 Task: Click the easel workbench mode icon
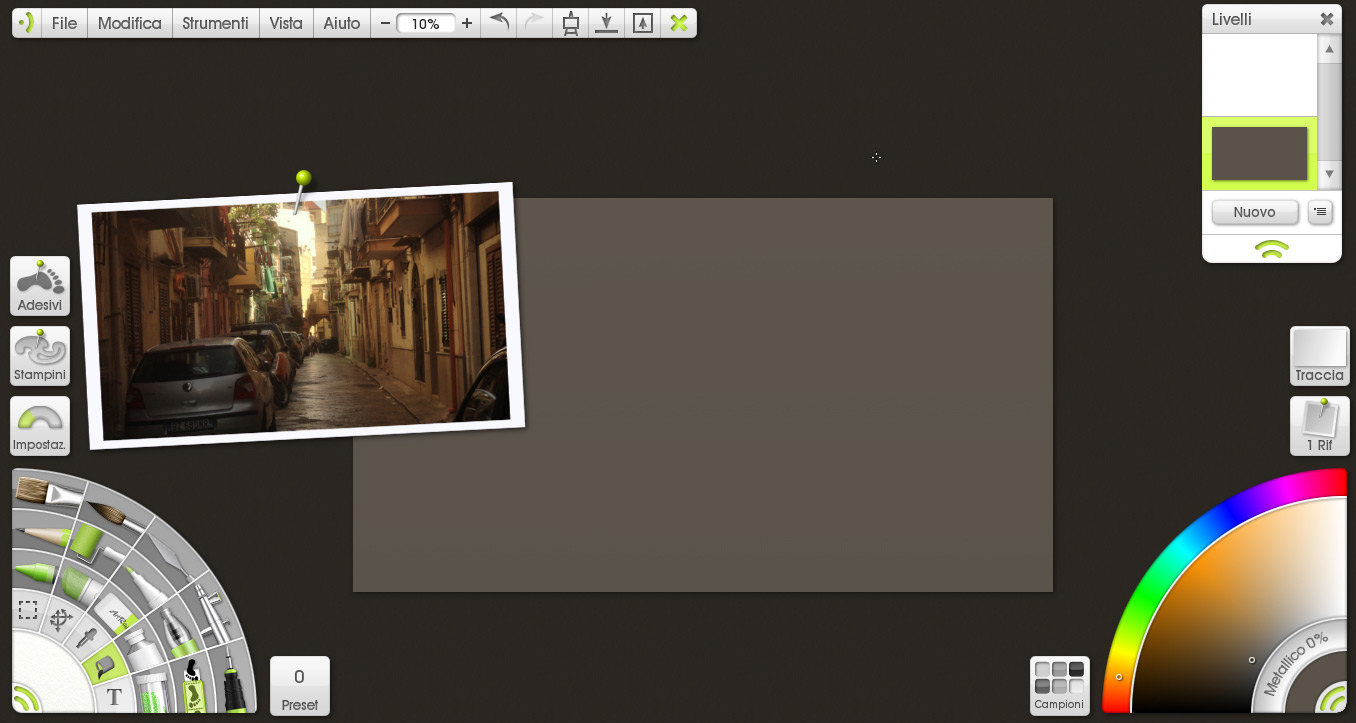570,23
